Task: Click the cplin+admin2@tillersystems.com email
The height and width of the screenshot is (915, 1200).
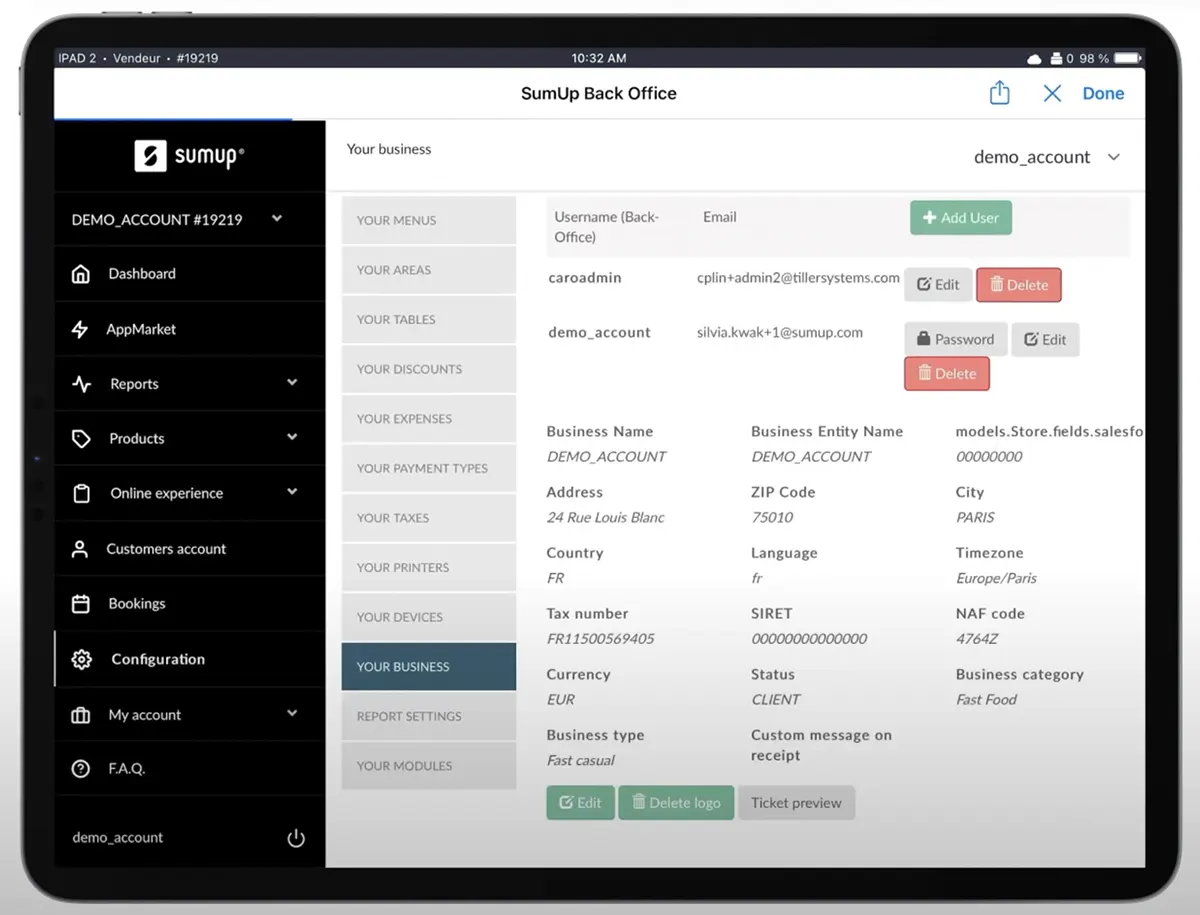Action: coord(798,278)
